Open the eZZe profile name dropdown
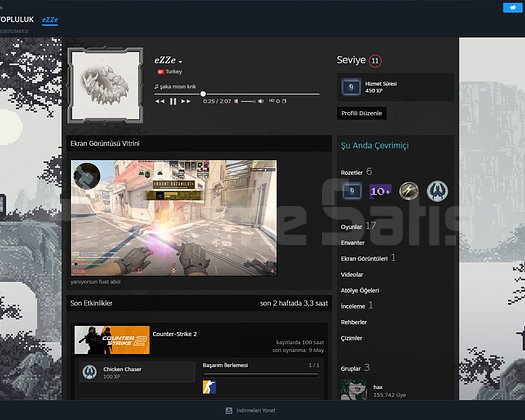525x420 pixels. (x=180, y=62)
